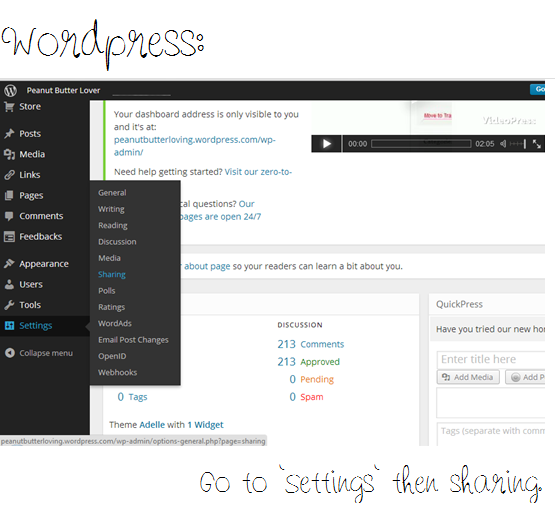
Task: Click the Add Media button in QuickPress
Action: 468,377
